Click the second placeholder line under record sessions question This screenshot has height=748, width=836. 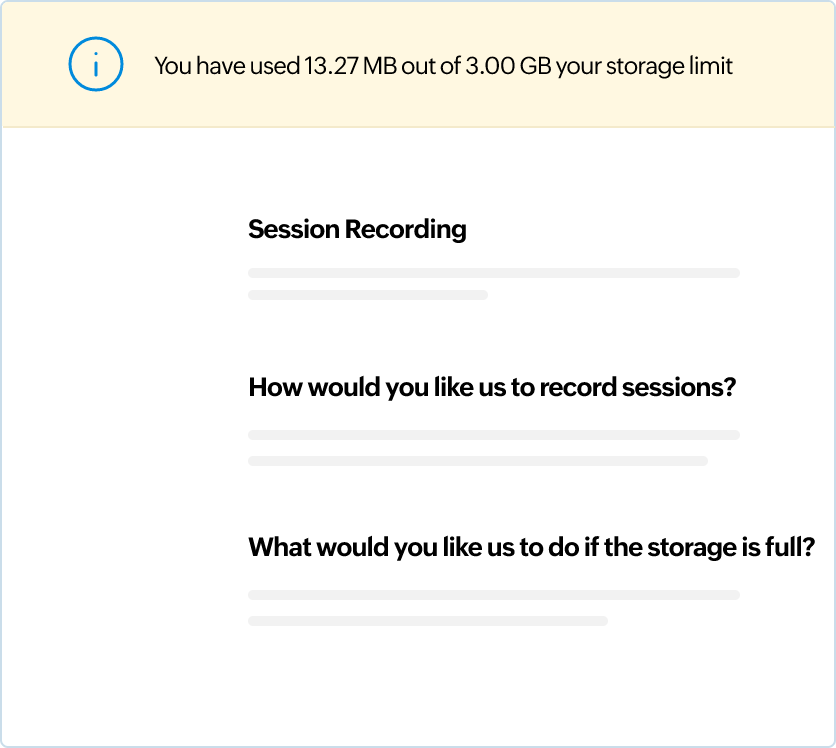(477, 461)
